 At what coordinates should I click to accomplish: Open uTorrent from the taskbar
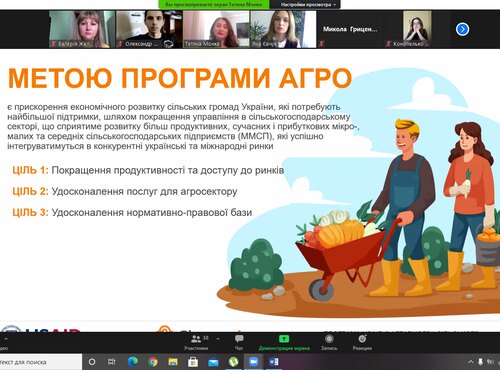point(233,362)
